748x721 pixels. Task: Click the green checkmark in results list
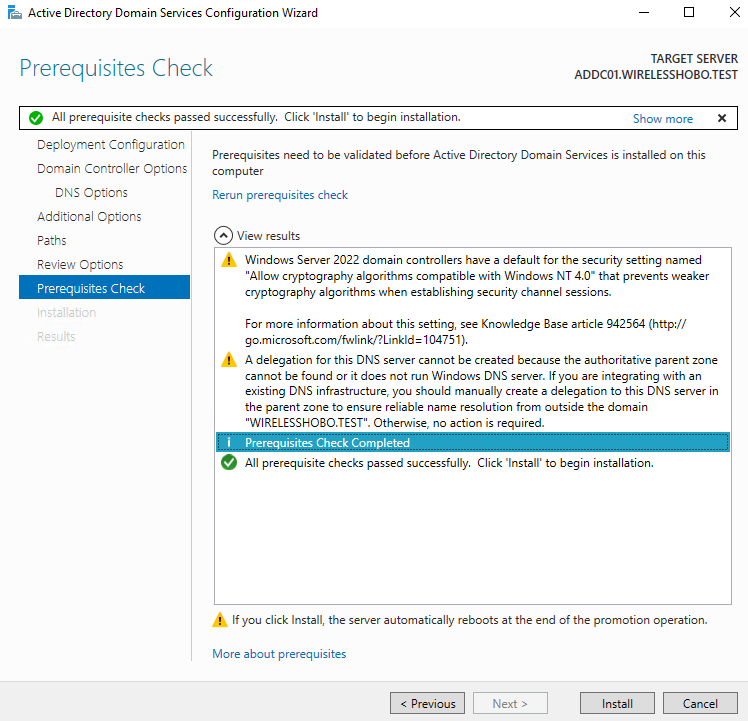[229, 463]
